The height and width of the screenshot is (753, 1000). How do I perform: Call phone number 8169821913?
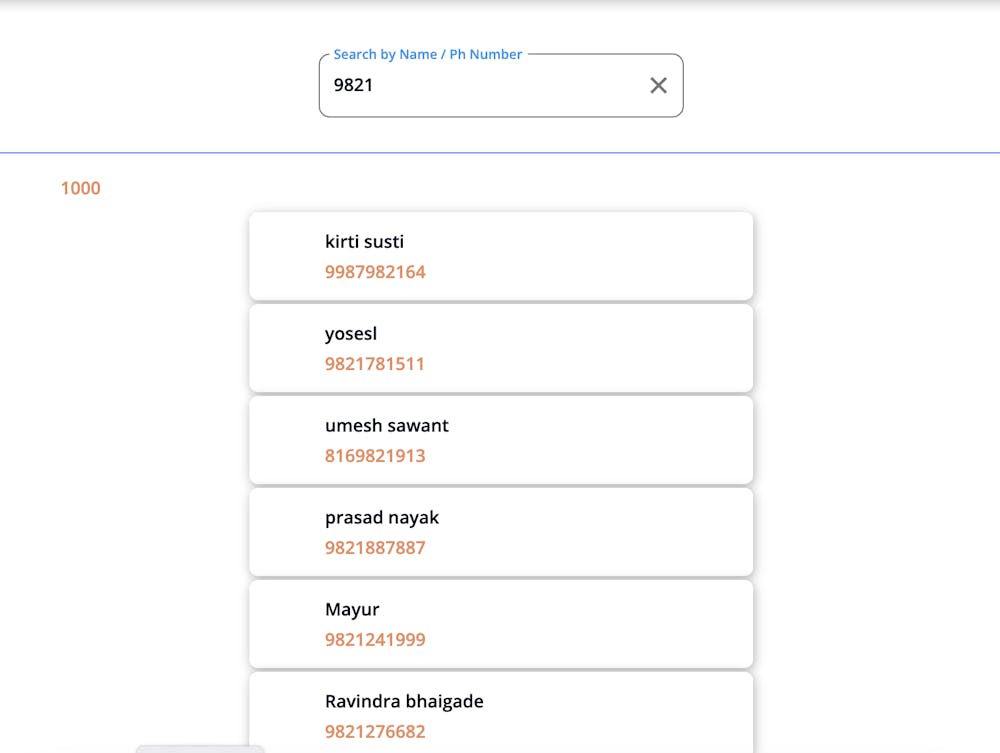(x=375, y=455)
